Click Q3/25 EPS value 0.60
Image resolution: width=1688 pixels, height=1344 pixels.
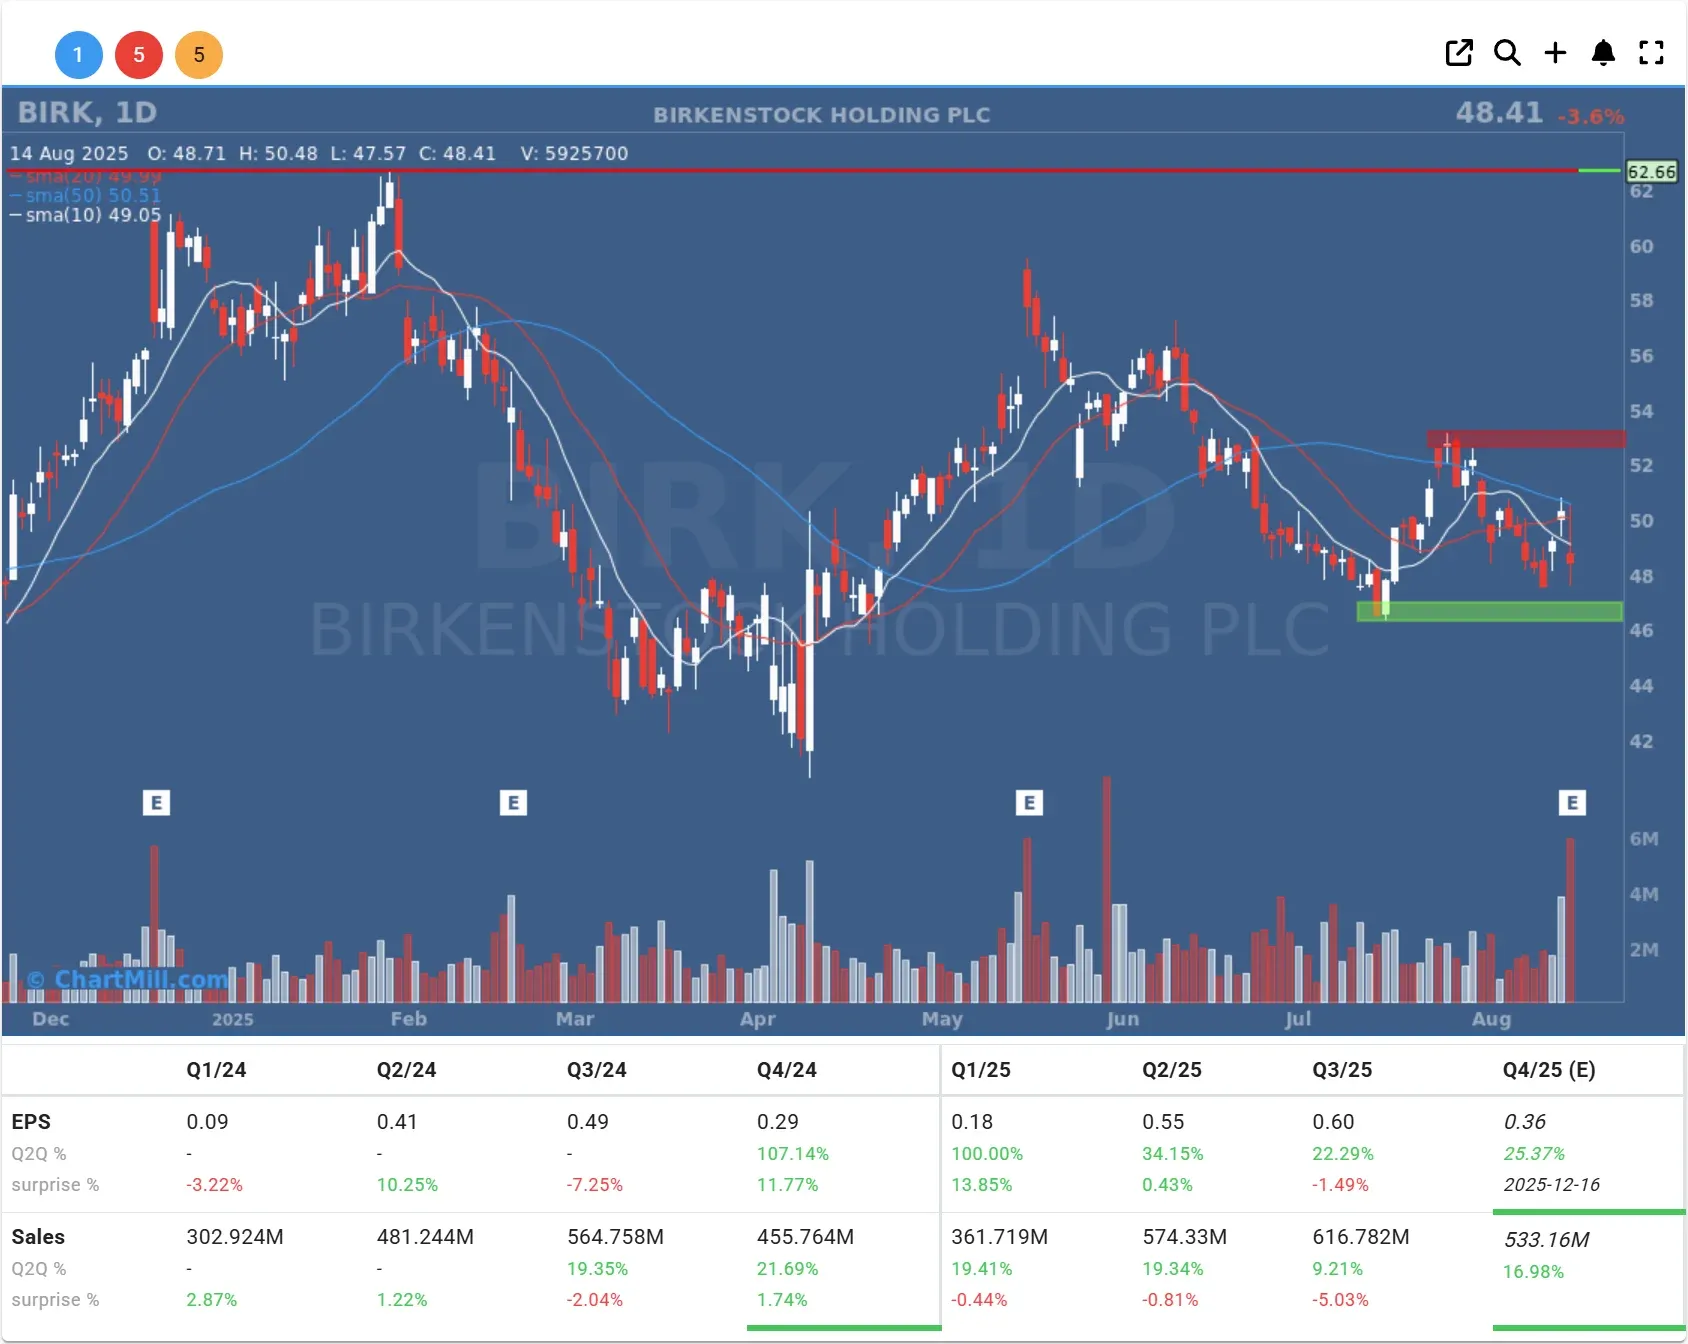coord(1333,1122)
